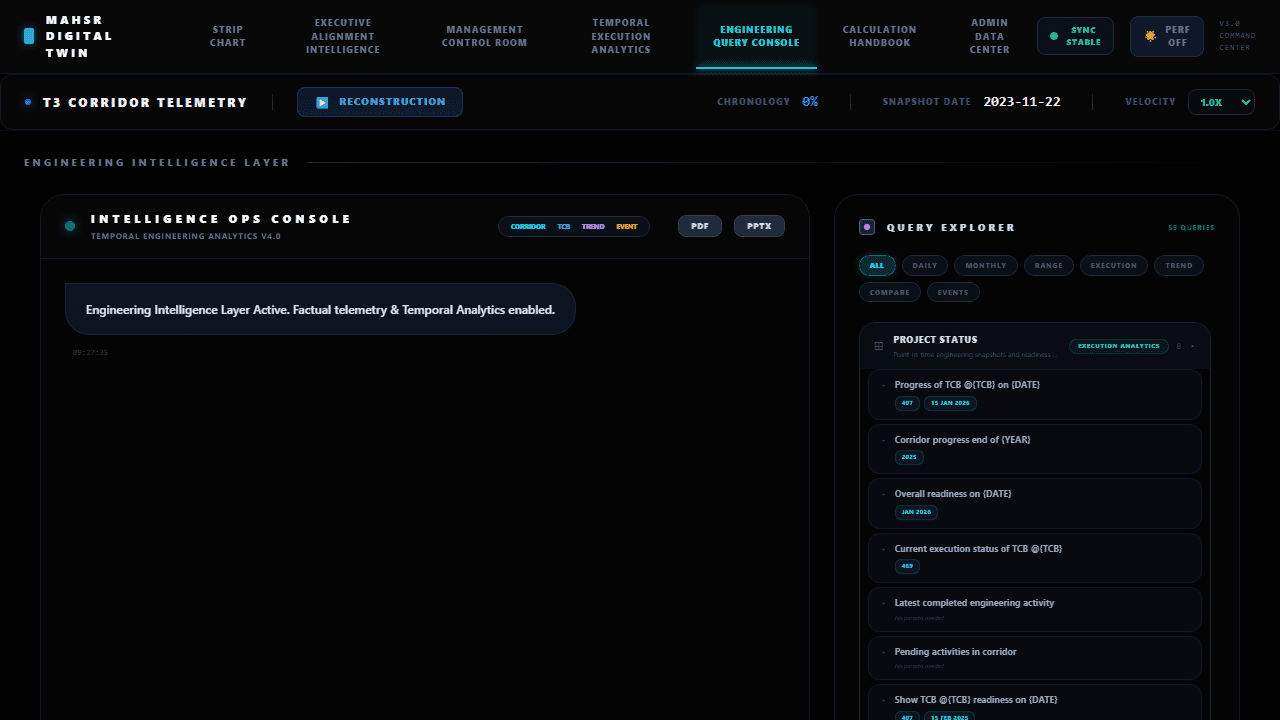Run query 'Show TCB @{TCB} readiness on {DATE}'
1280x720 pixels.
(x=1035, y=704)
